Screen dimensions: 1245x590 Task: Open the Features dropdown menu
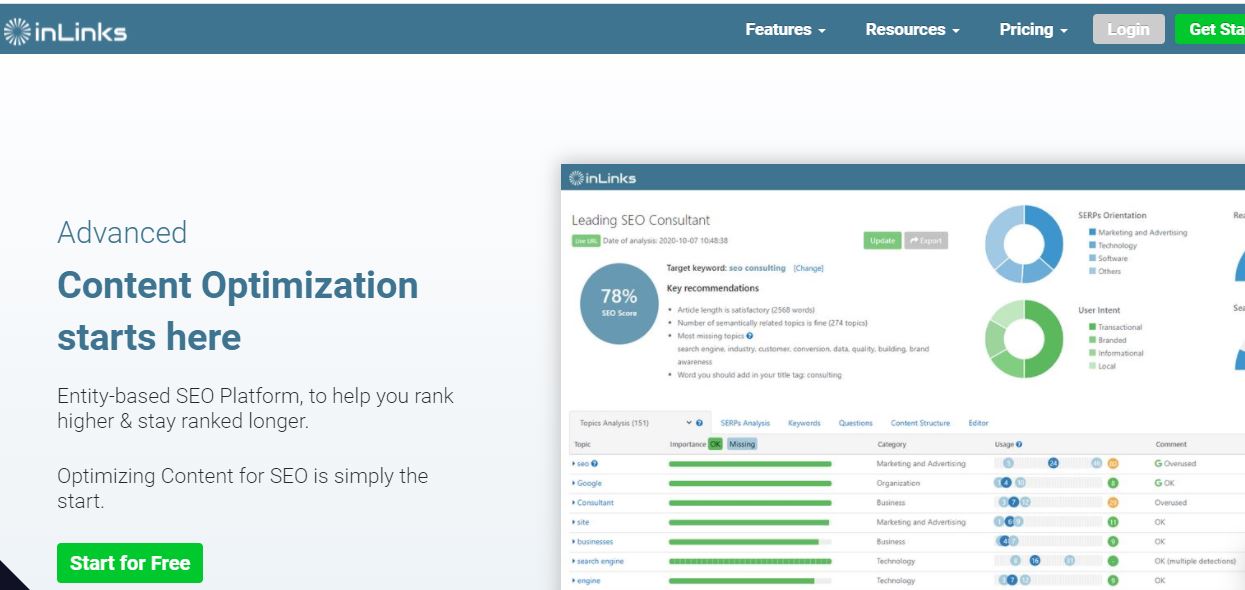point(785,30)
